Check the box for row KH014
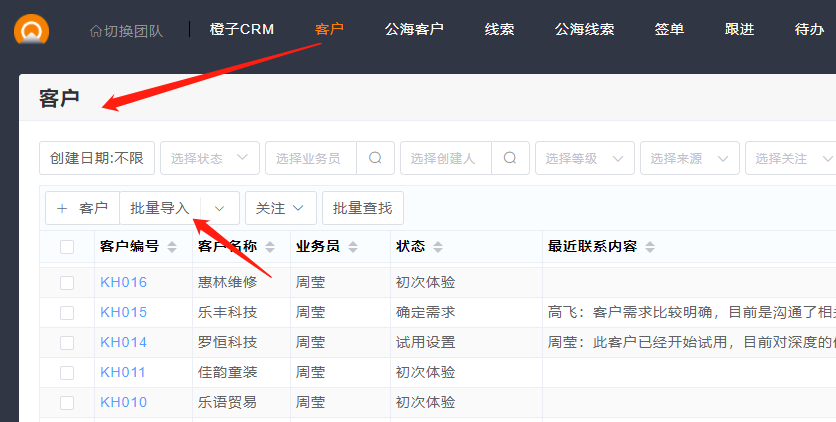836x422 pixels. (67, 343)
